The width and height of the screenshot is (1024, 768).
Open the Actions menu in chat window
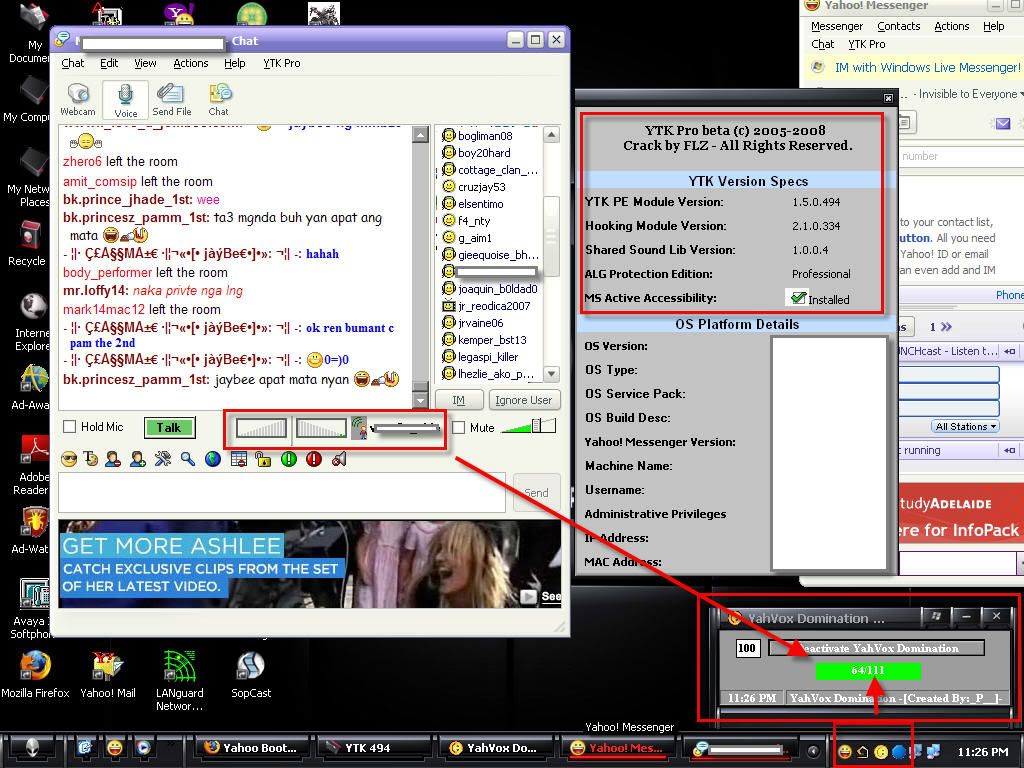coord(191,63)
